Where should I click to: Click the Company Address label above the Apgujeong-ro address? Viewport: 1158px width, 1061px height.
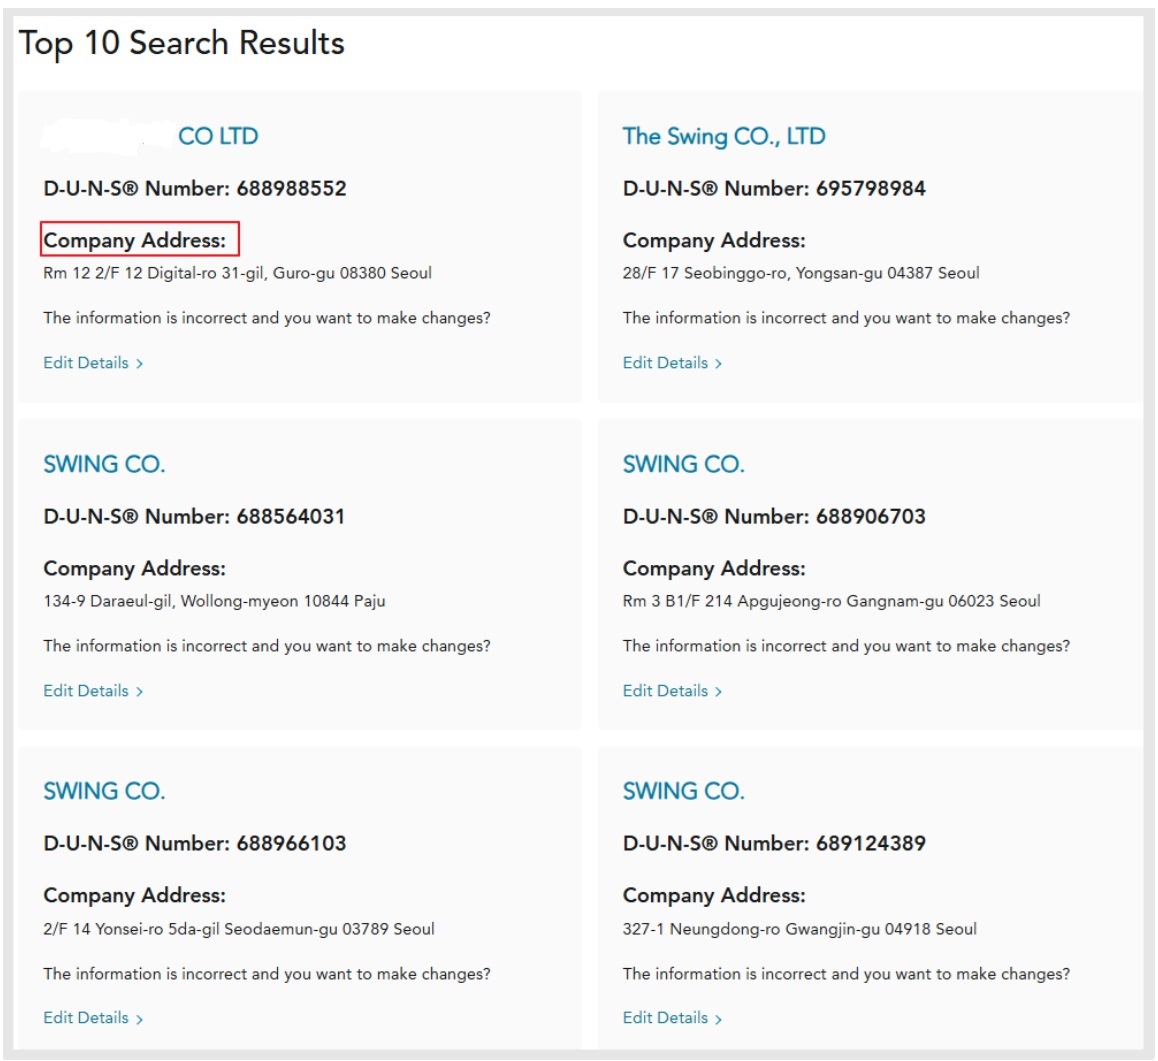(714, 568)
